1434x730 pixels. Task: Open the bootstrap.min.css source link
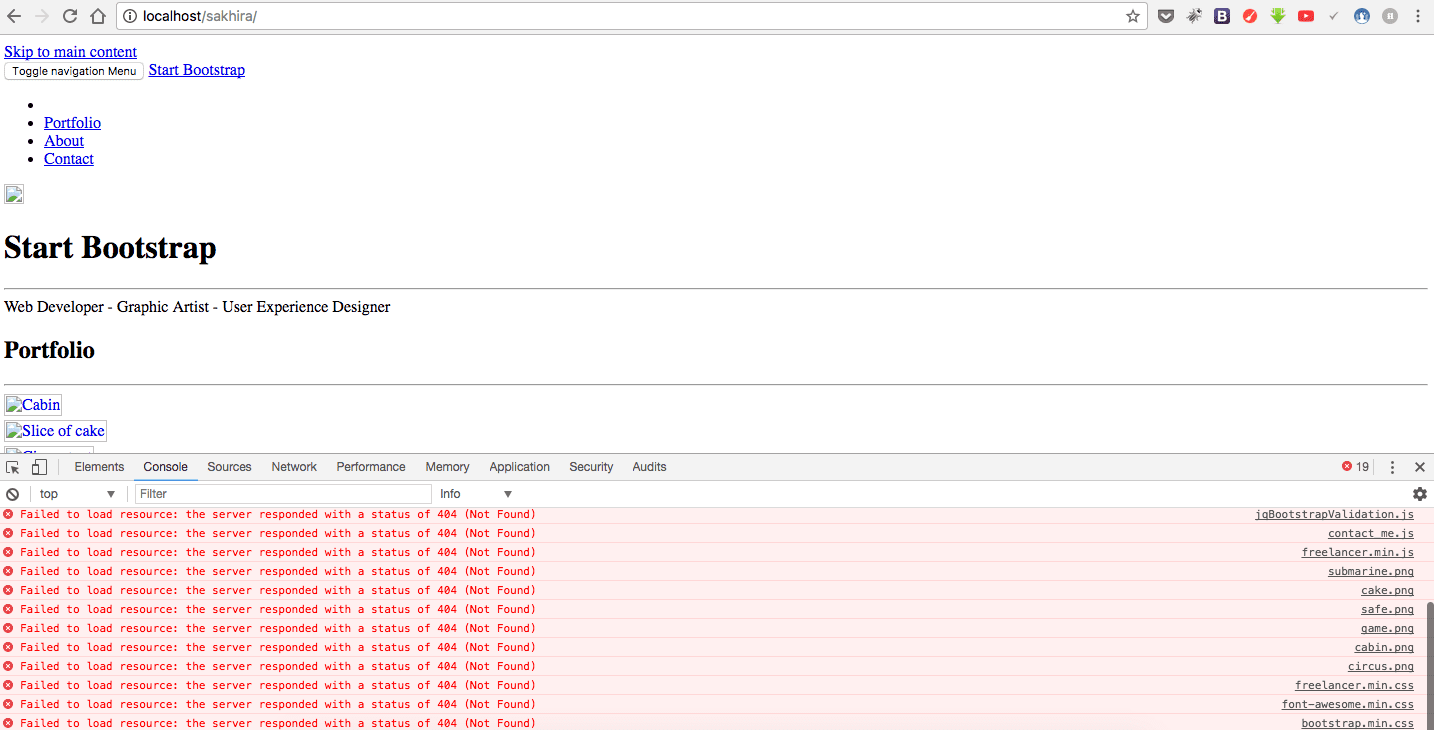pyautogui.click(x=1357, y=723)
